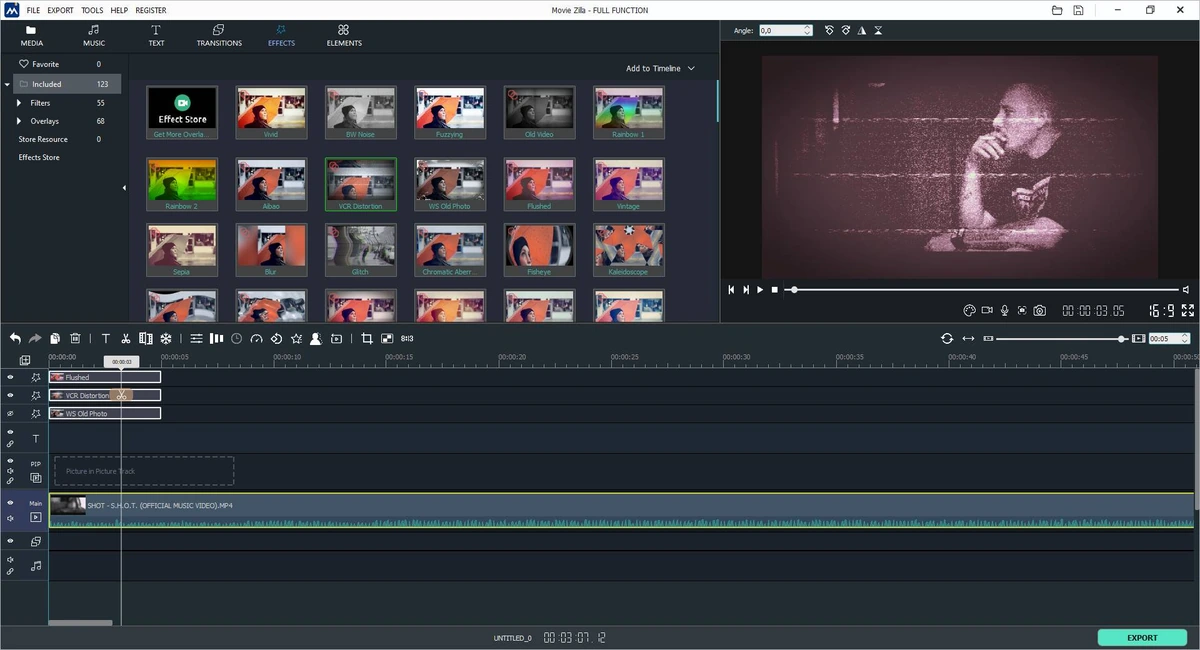Split clip with the scissors tool
The width and height of the screenshot is (1200, 650).
[x=125, y=339]
